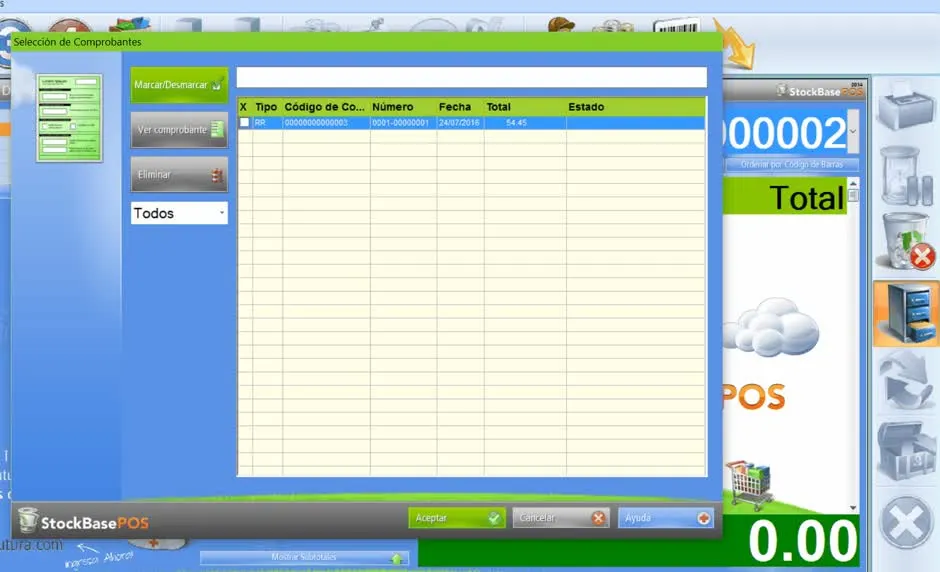
Task: Click the Mostrar Subtotales button
Action: [304, 558]
